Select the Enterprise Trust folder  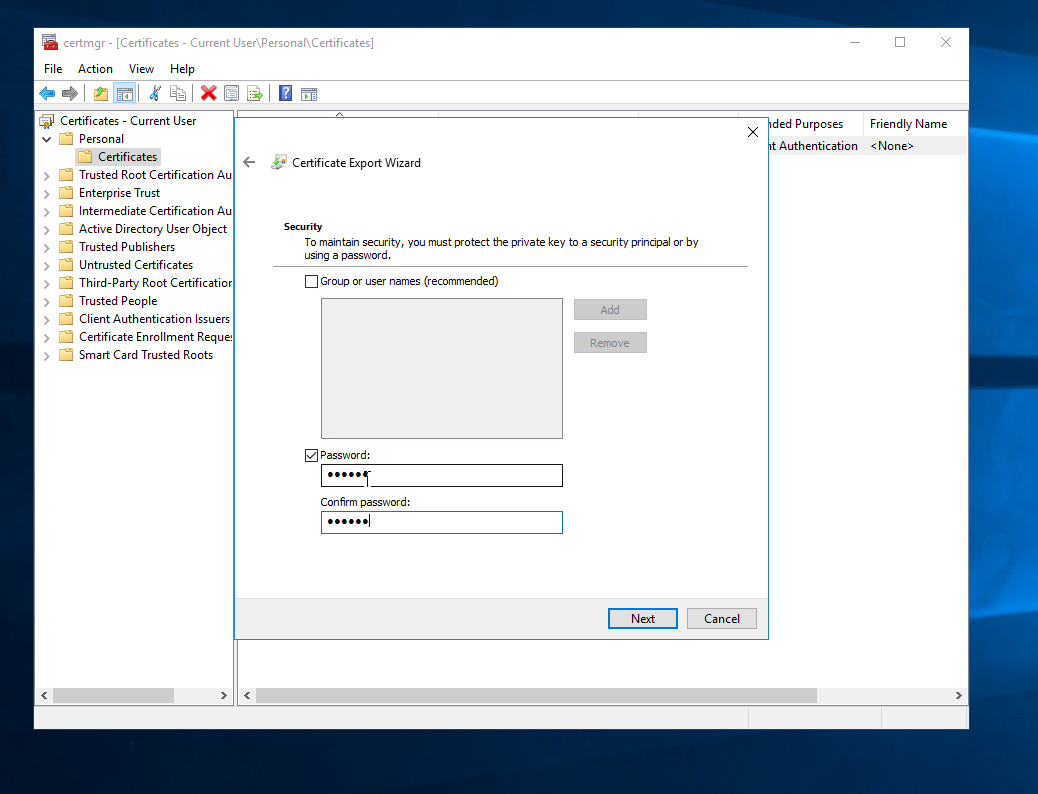click(119, 193)
